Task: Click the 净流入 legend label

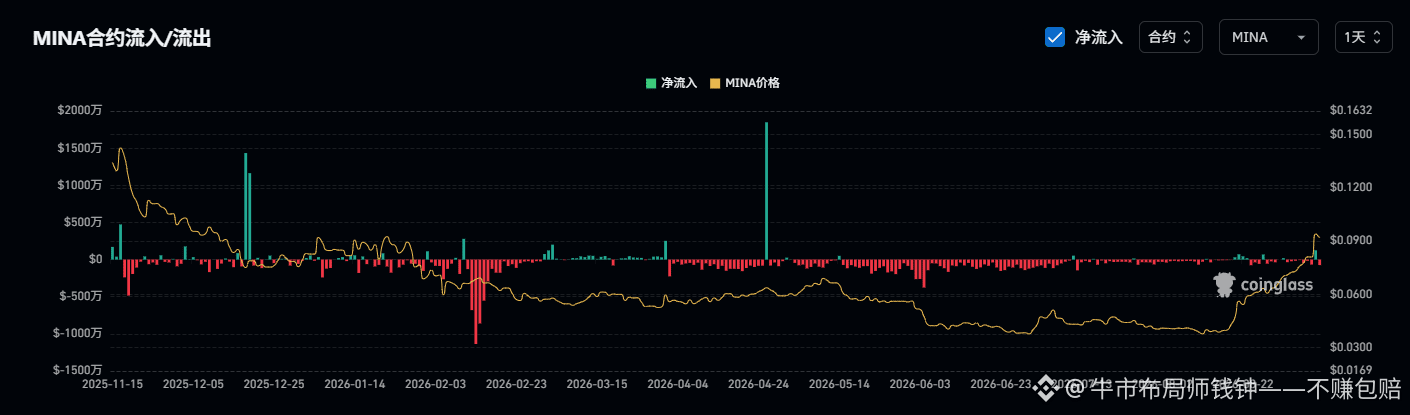Action: (679, 83)
